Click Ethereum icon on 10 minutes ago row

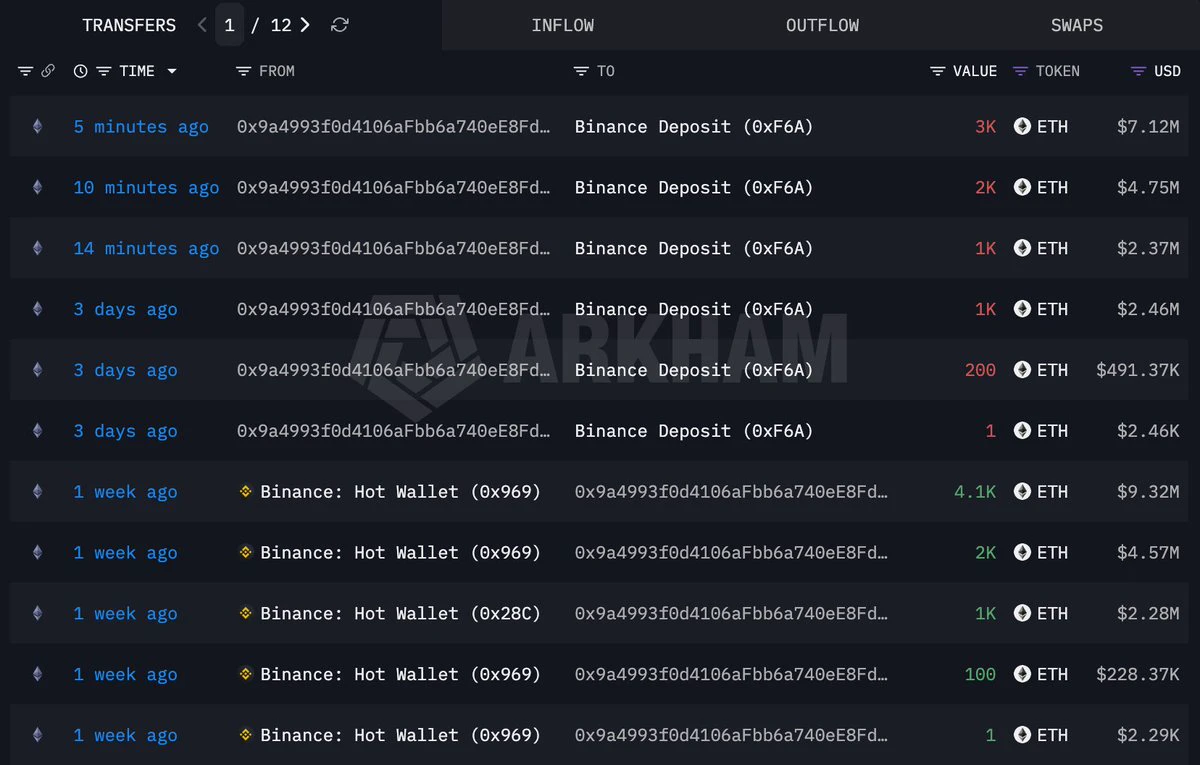tap(37, 187)
